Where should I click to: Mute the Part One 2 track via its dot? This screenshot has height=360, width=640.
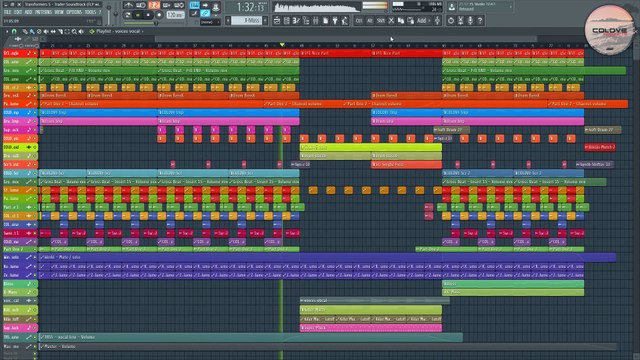click(35, 249)
